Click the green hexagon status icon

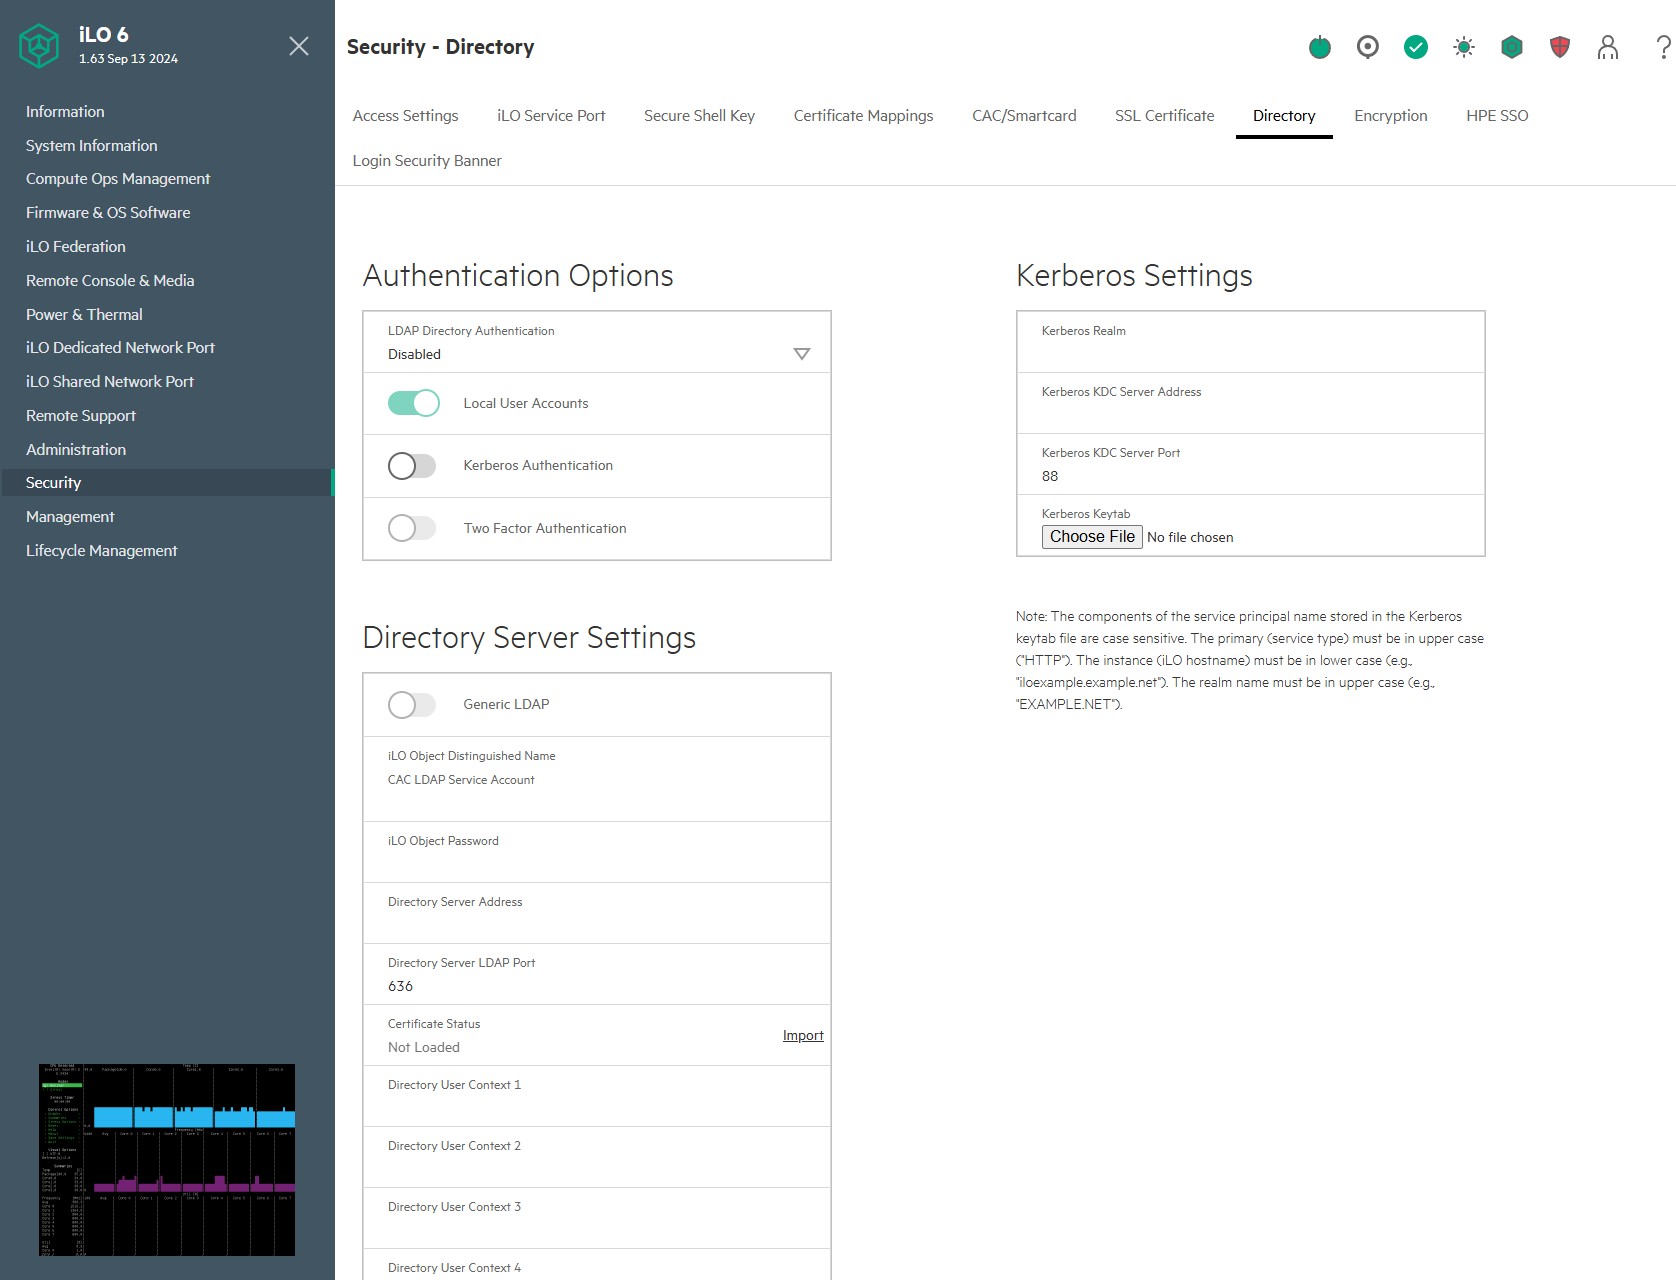[x=1511, y=47]
